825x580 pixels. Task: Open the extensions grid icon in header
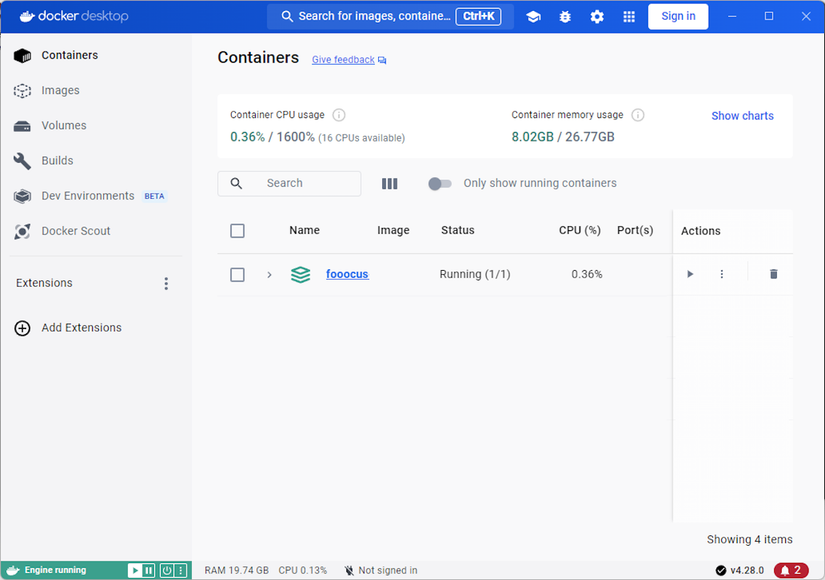click(629, 16)
